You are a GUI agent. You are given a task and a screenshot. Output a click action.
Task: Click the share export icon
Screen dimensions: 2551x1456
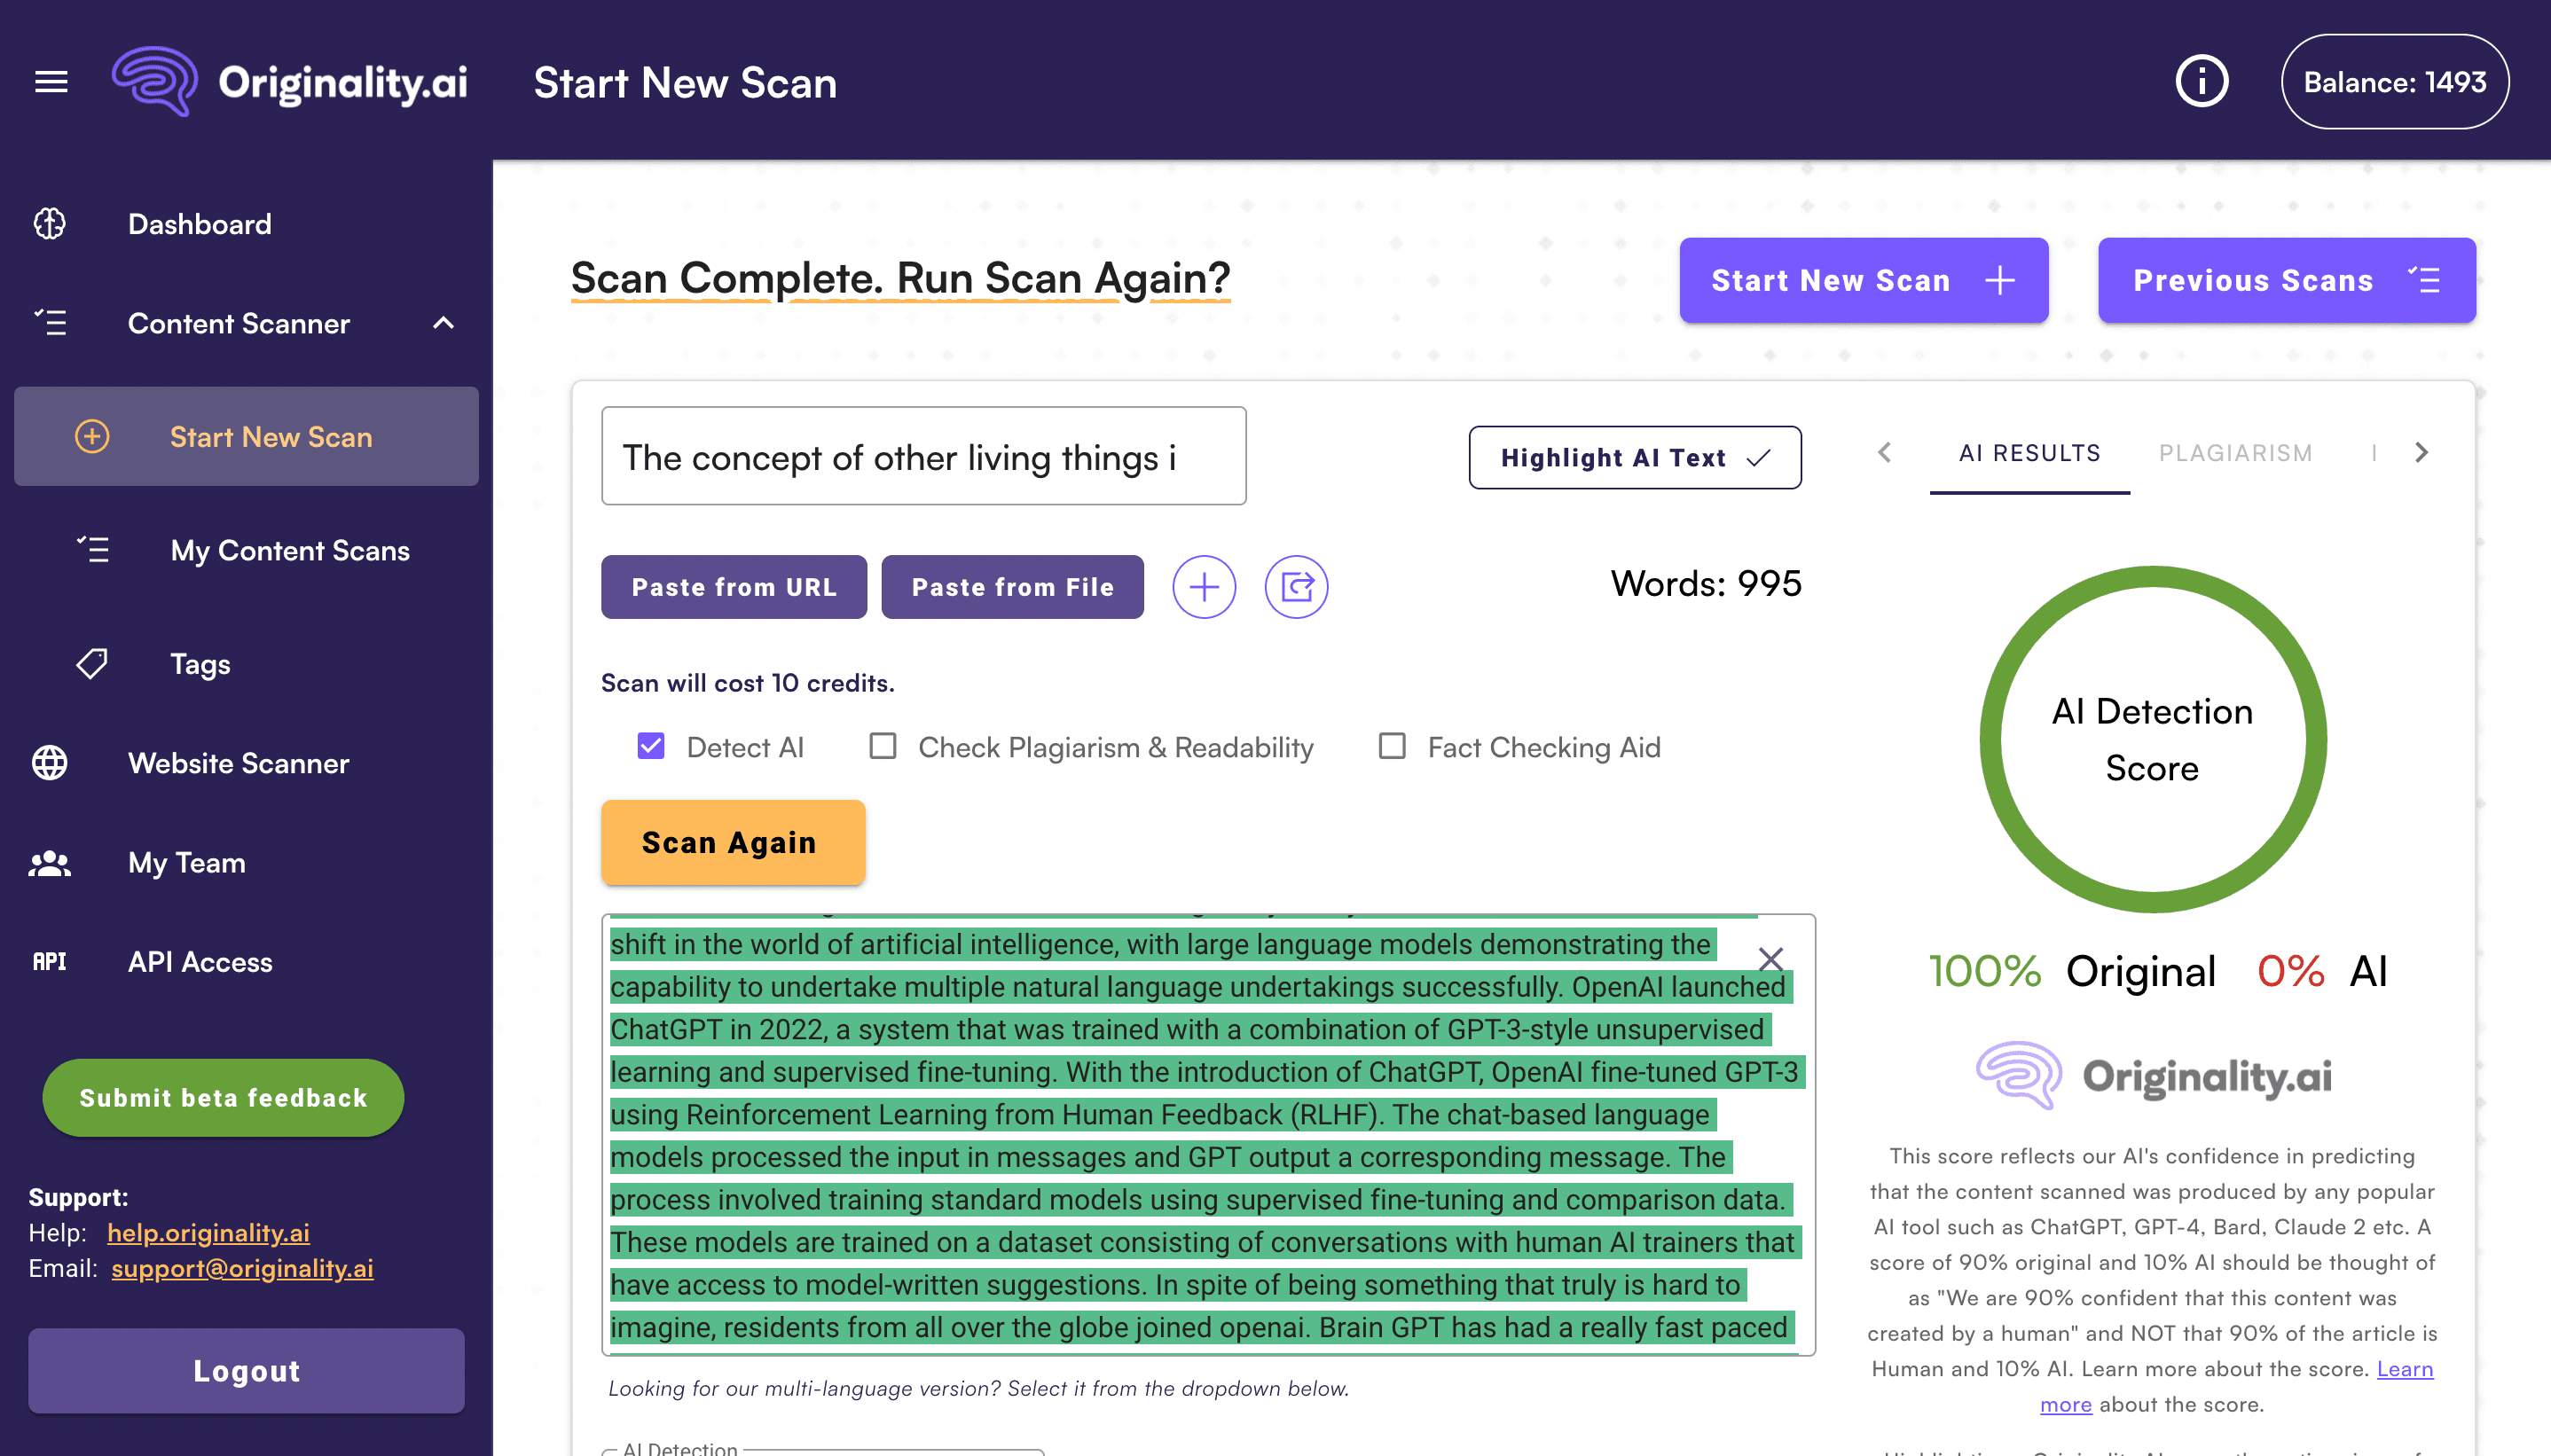[1296, 587]
